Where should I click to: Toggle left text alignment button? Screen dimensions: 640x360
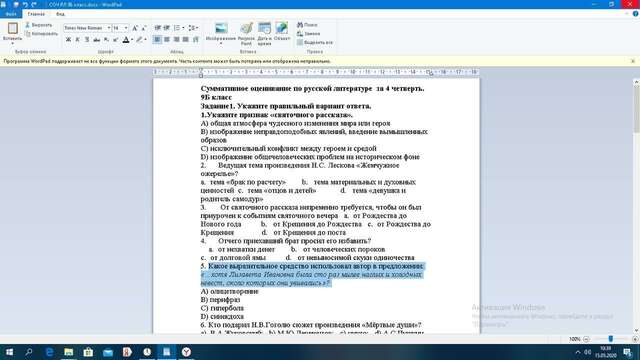[x=157, y=40]
